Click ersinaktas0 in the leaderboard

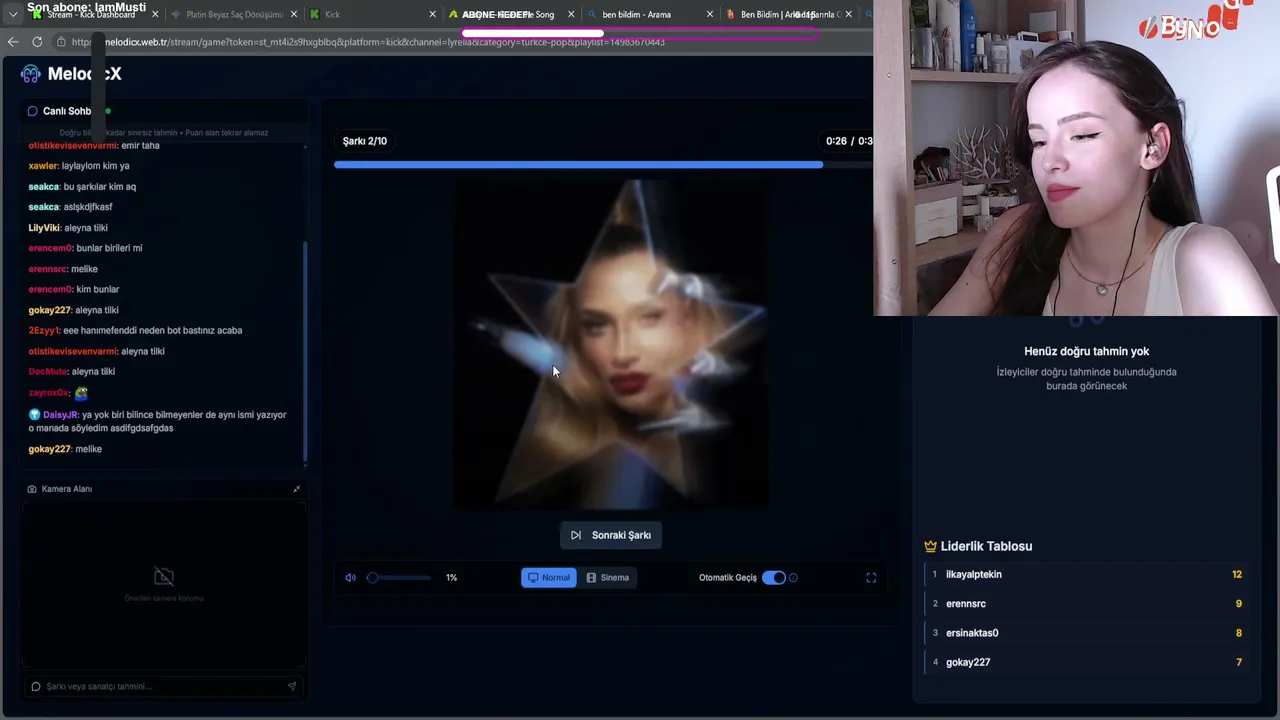(x=972, y=633)
